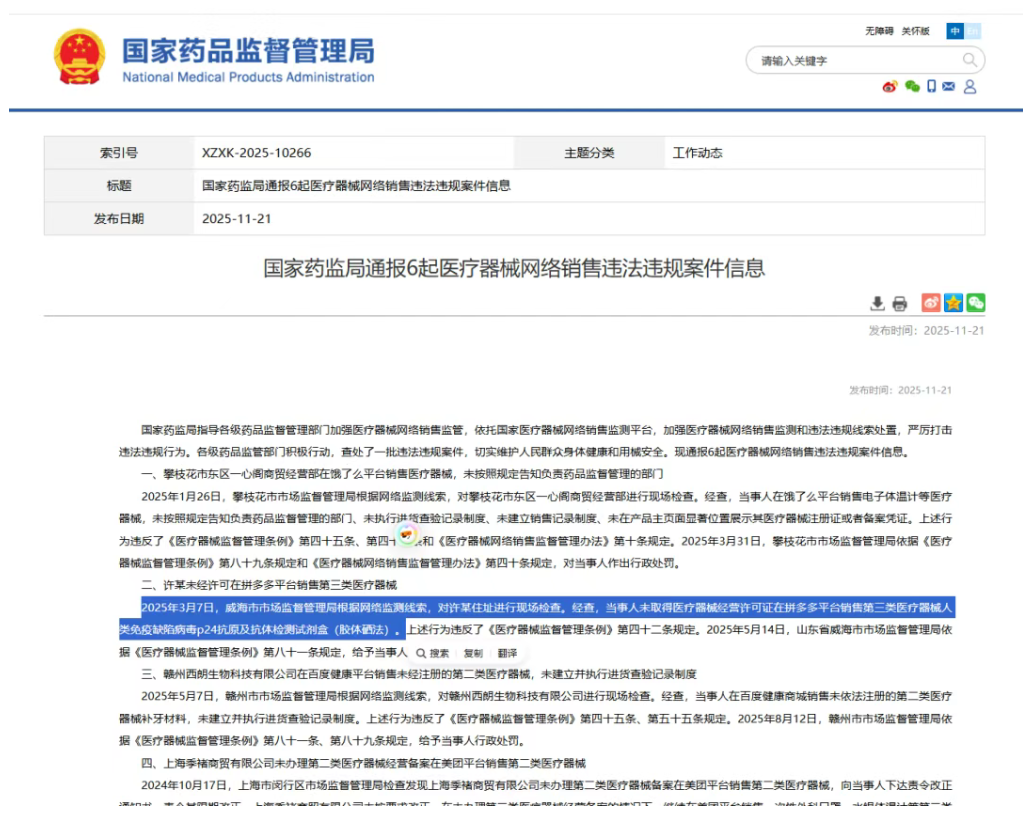Share article via green WeChat icon
Screen dimensions: 1023x831
click(x=975, y=302)
